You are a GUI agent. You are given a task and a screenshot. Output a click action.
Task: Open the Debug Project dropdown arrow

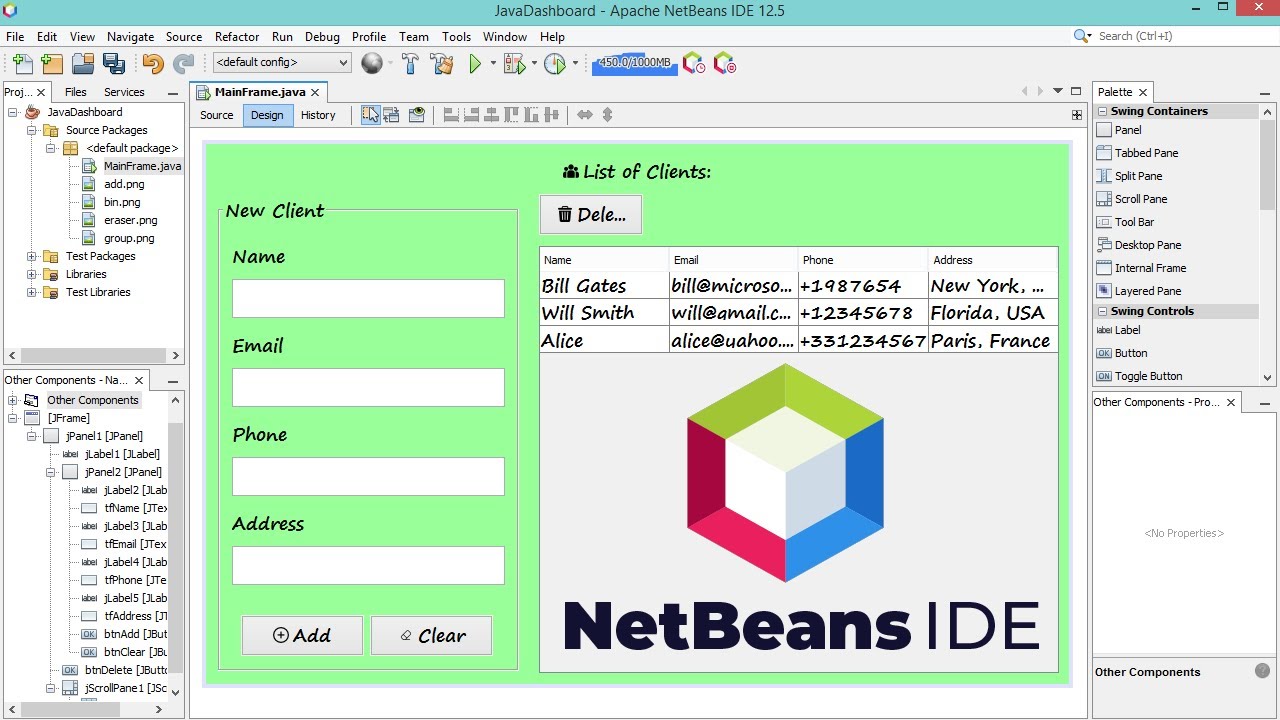534,63
